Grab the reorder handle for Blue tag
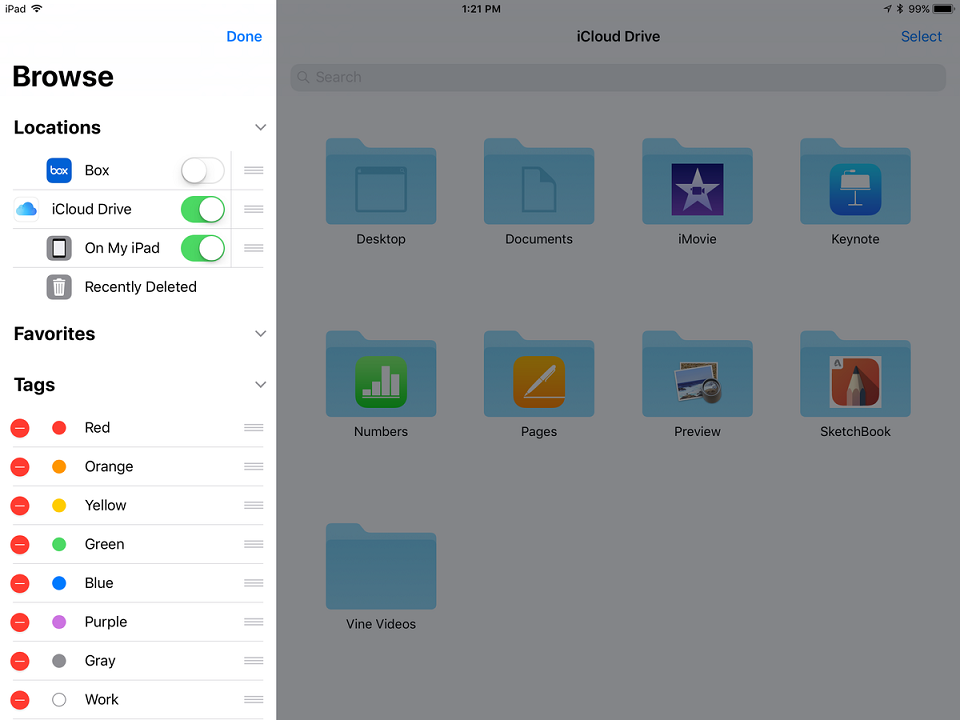960x720 pixels. click(x=253, y=583)
